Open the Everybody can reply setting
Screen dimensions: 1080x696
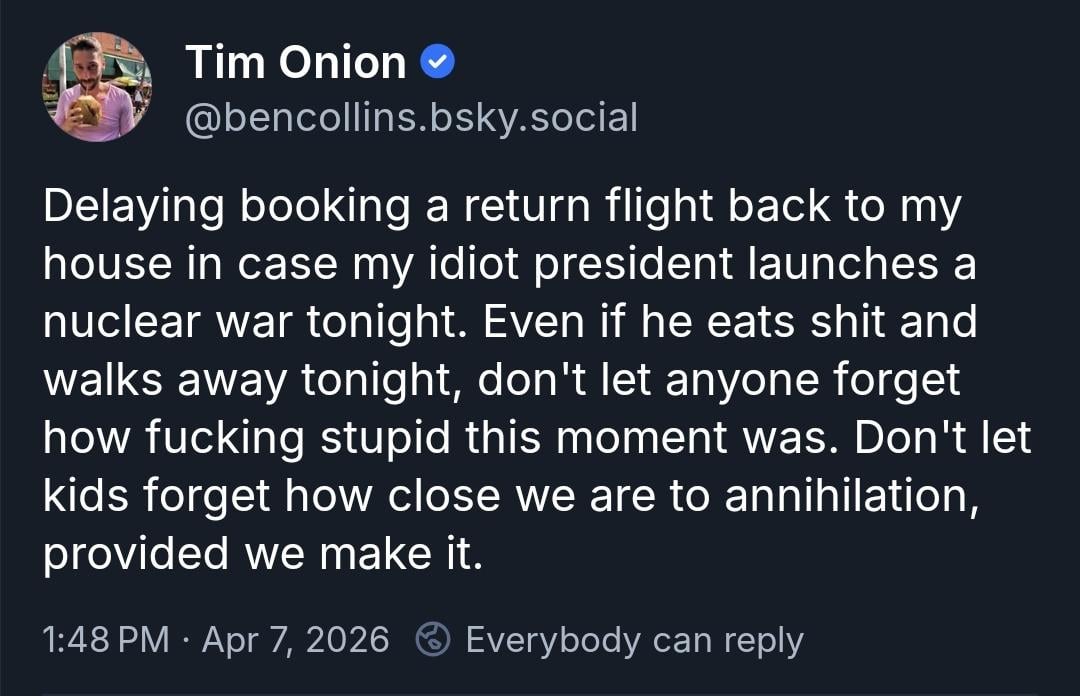point(634,639)
